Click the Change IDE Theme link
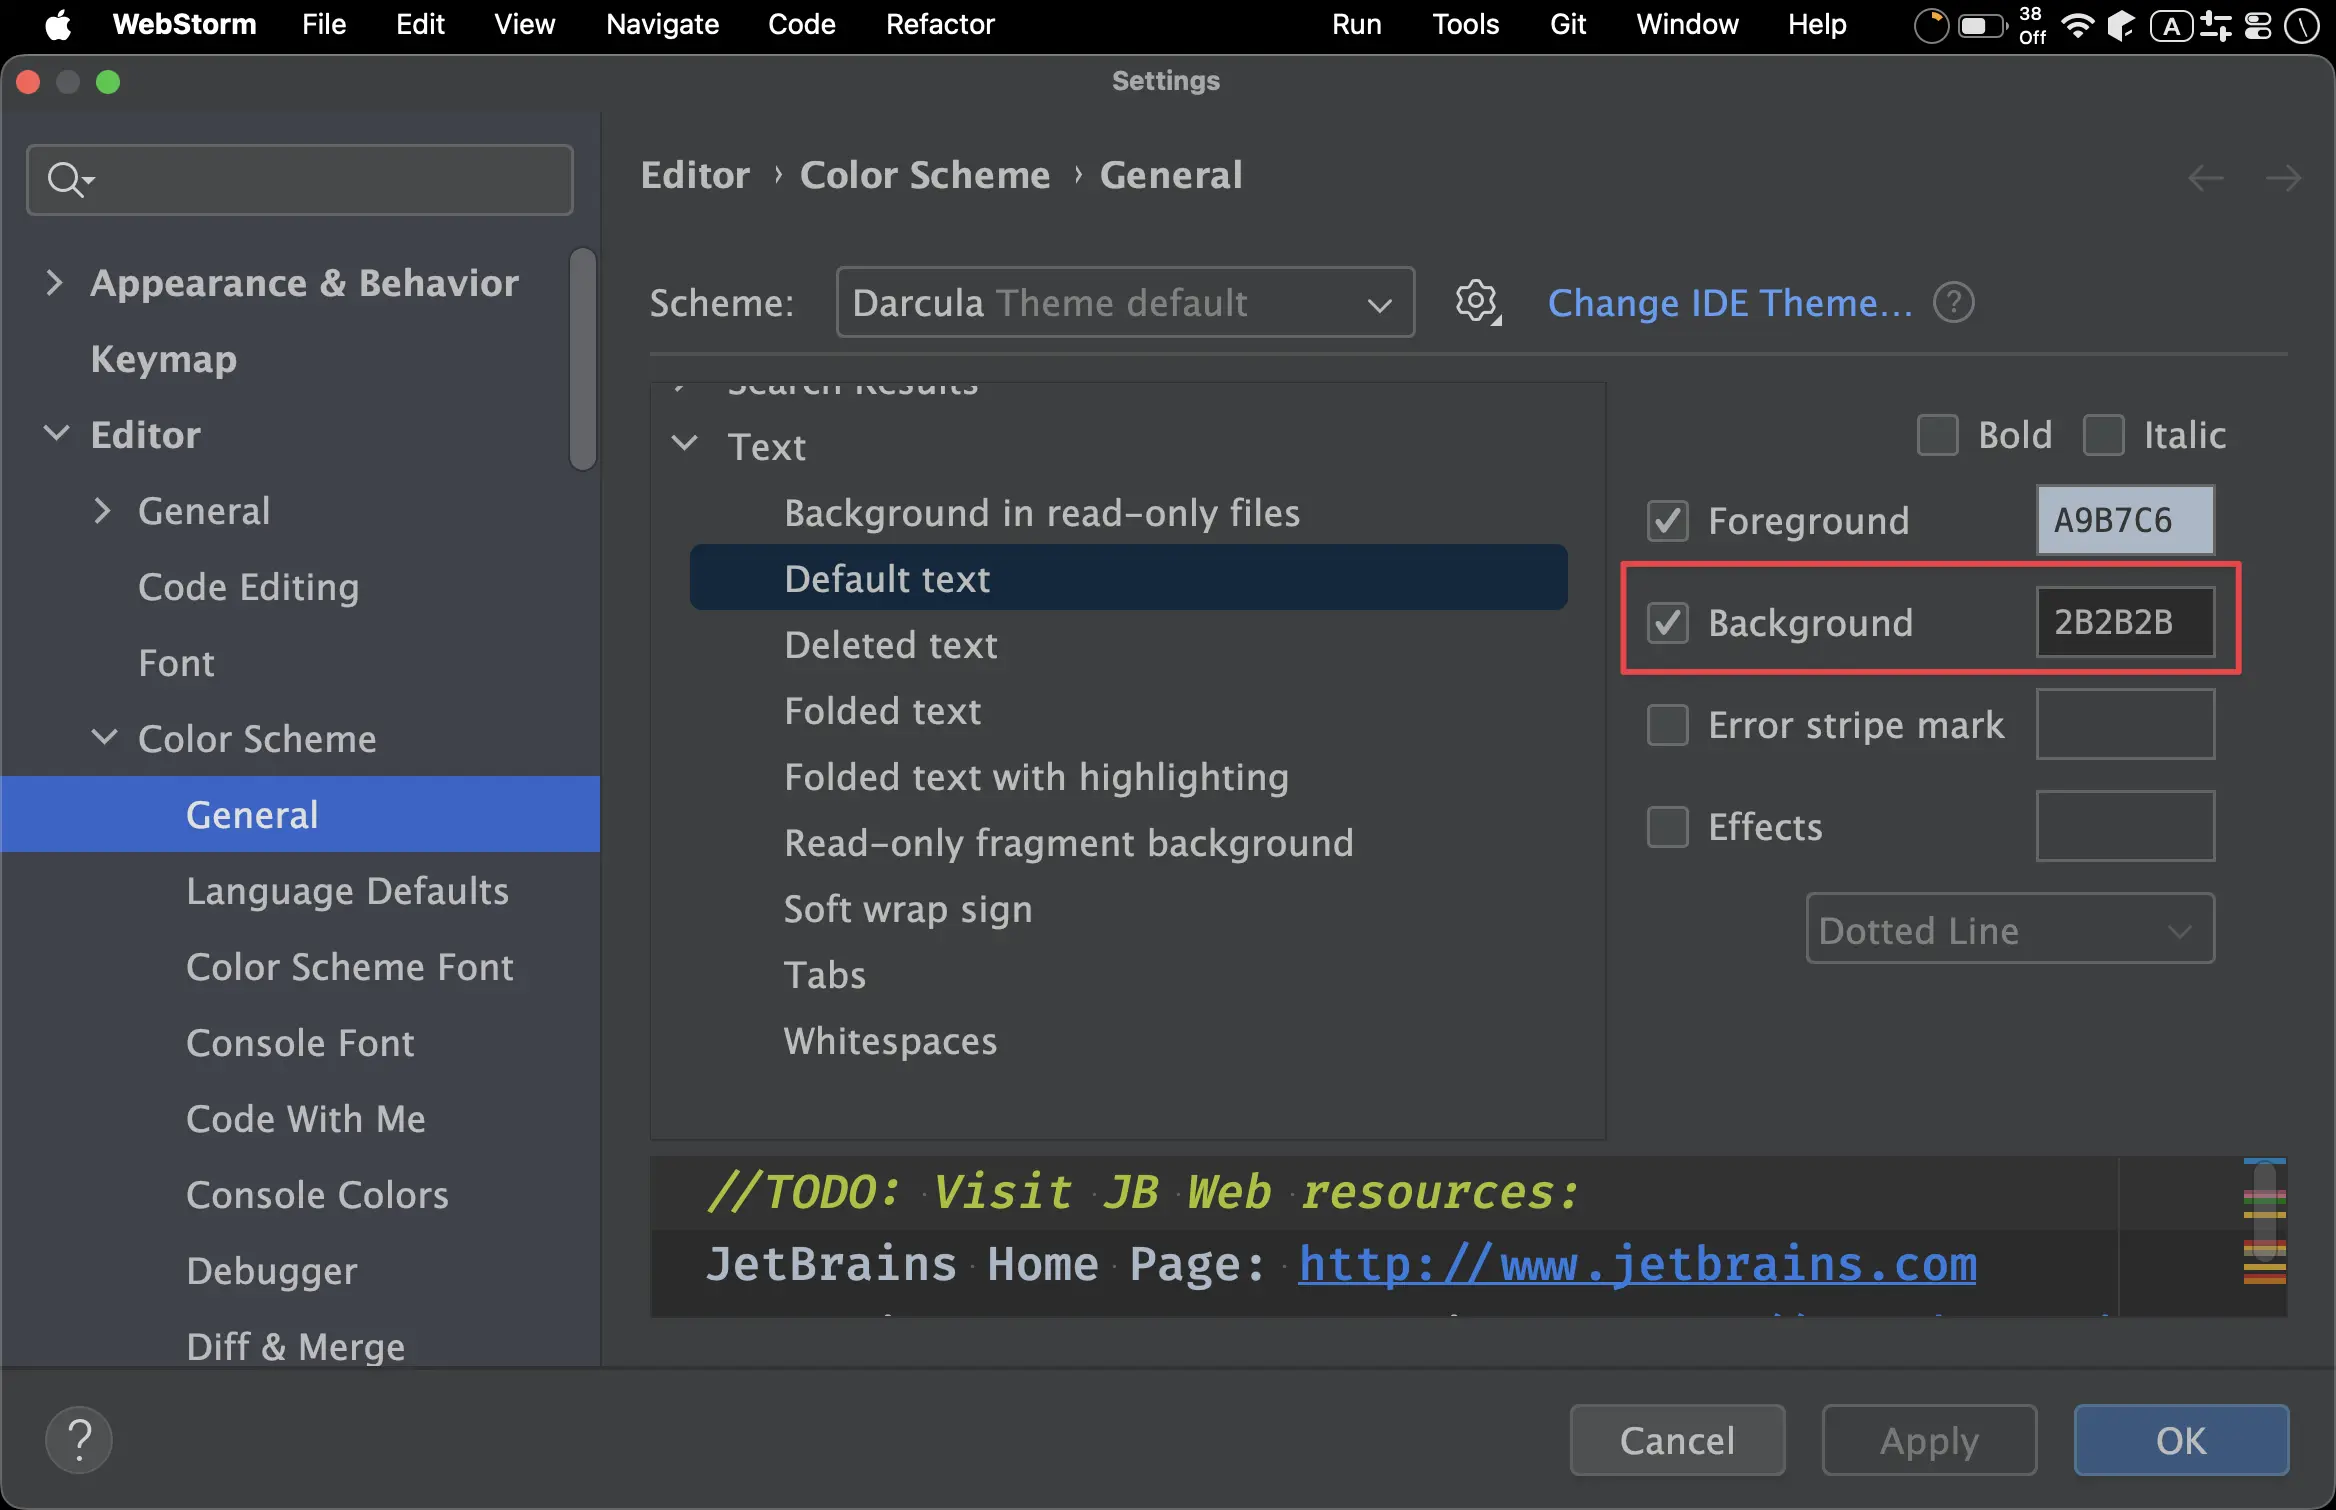 tap(1730, 302)
